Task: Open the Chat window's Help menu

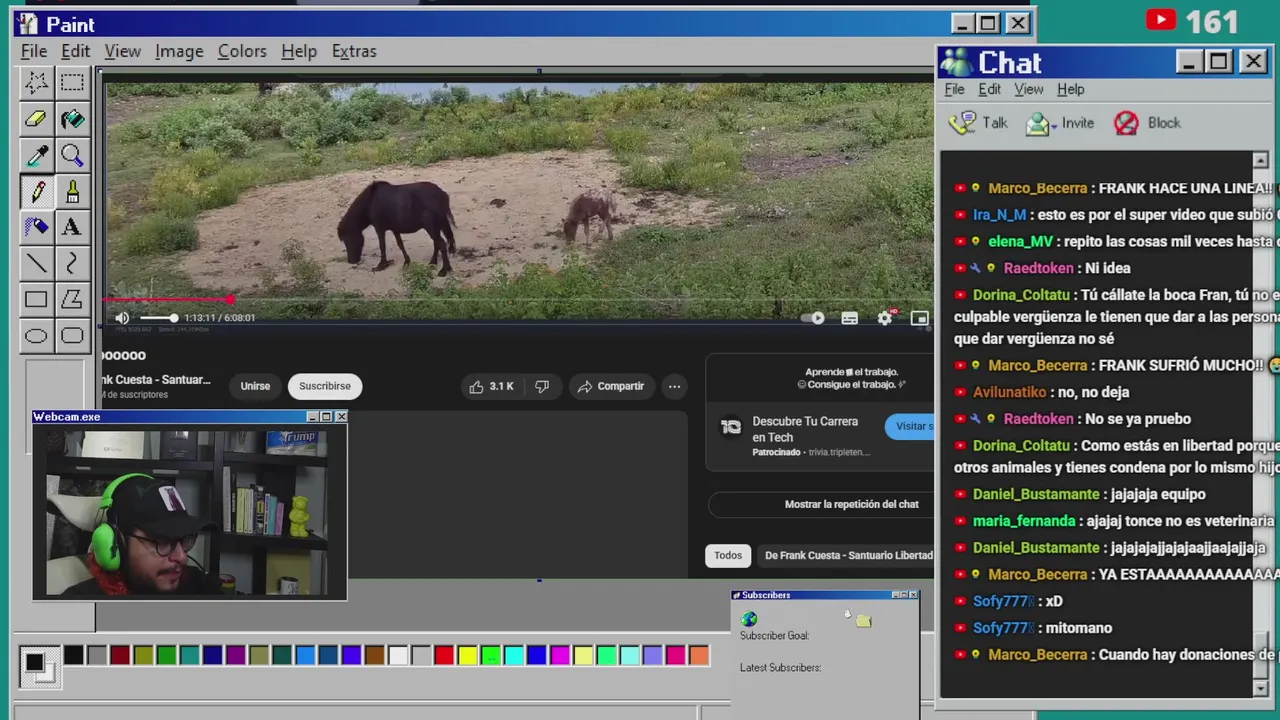Action: pos(1070,89)
